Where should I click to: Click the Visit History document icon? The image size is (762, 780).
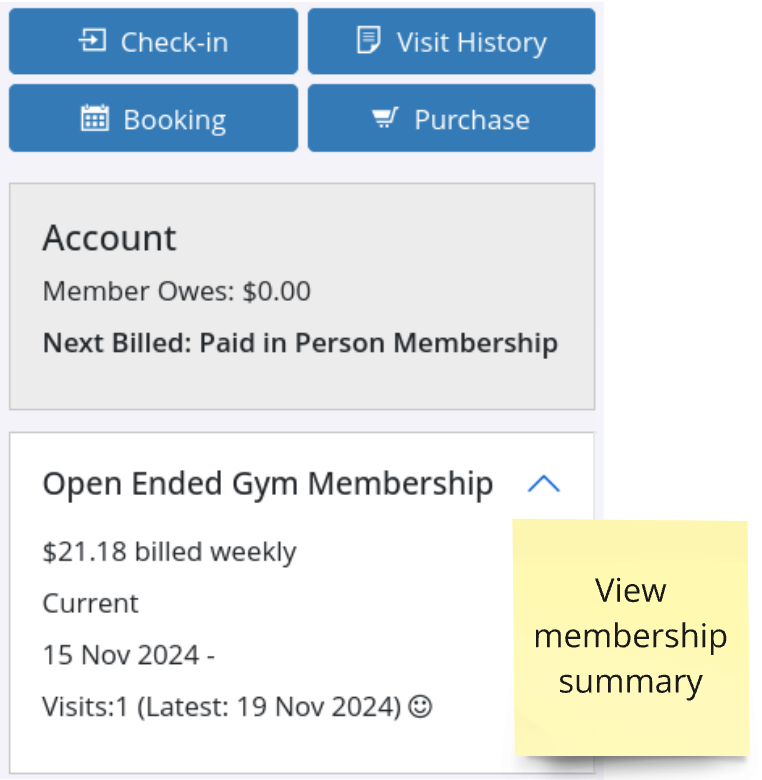[369, 40]
